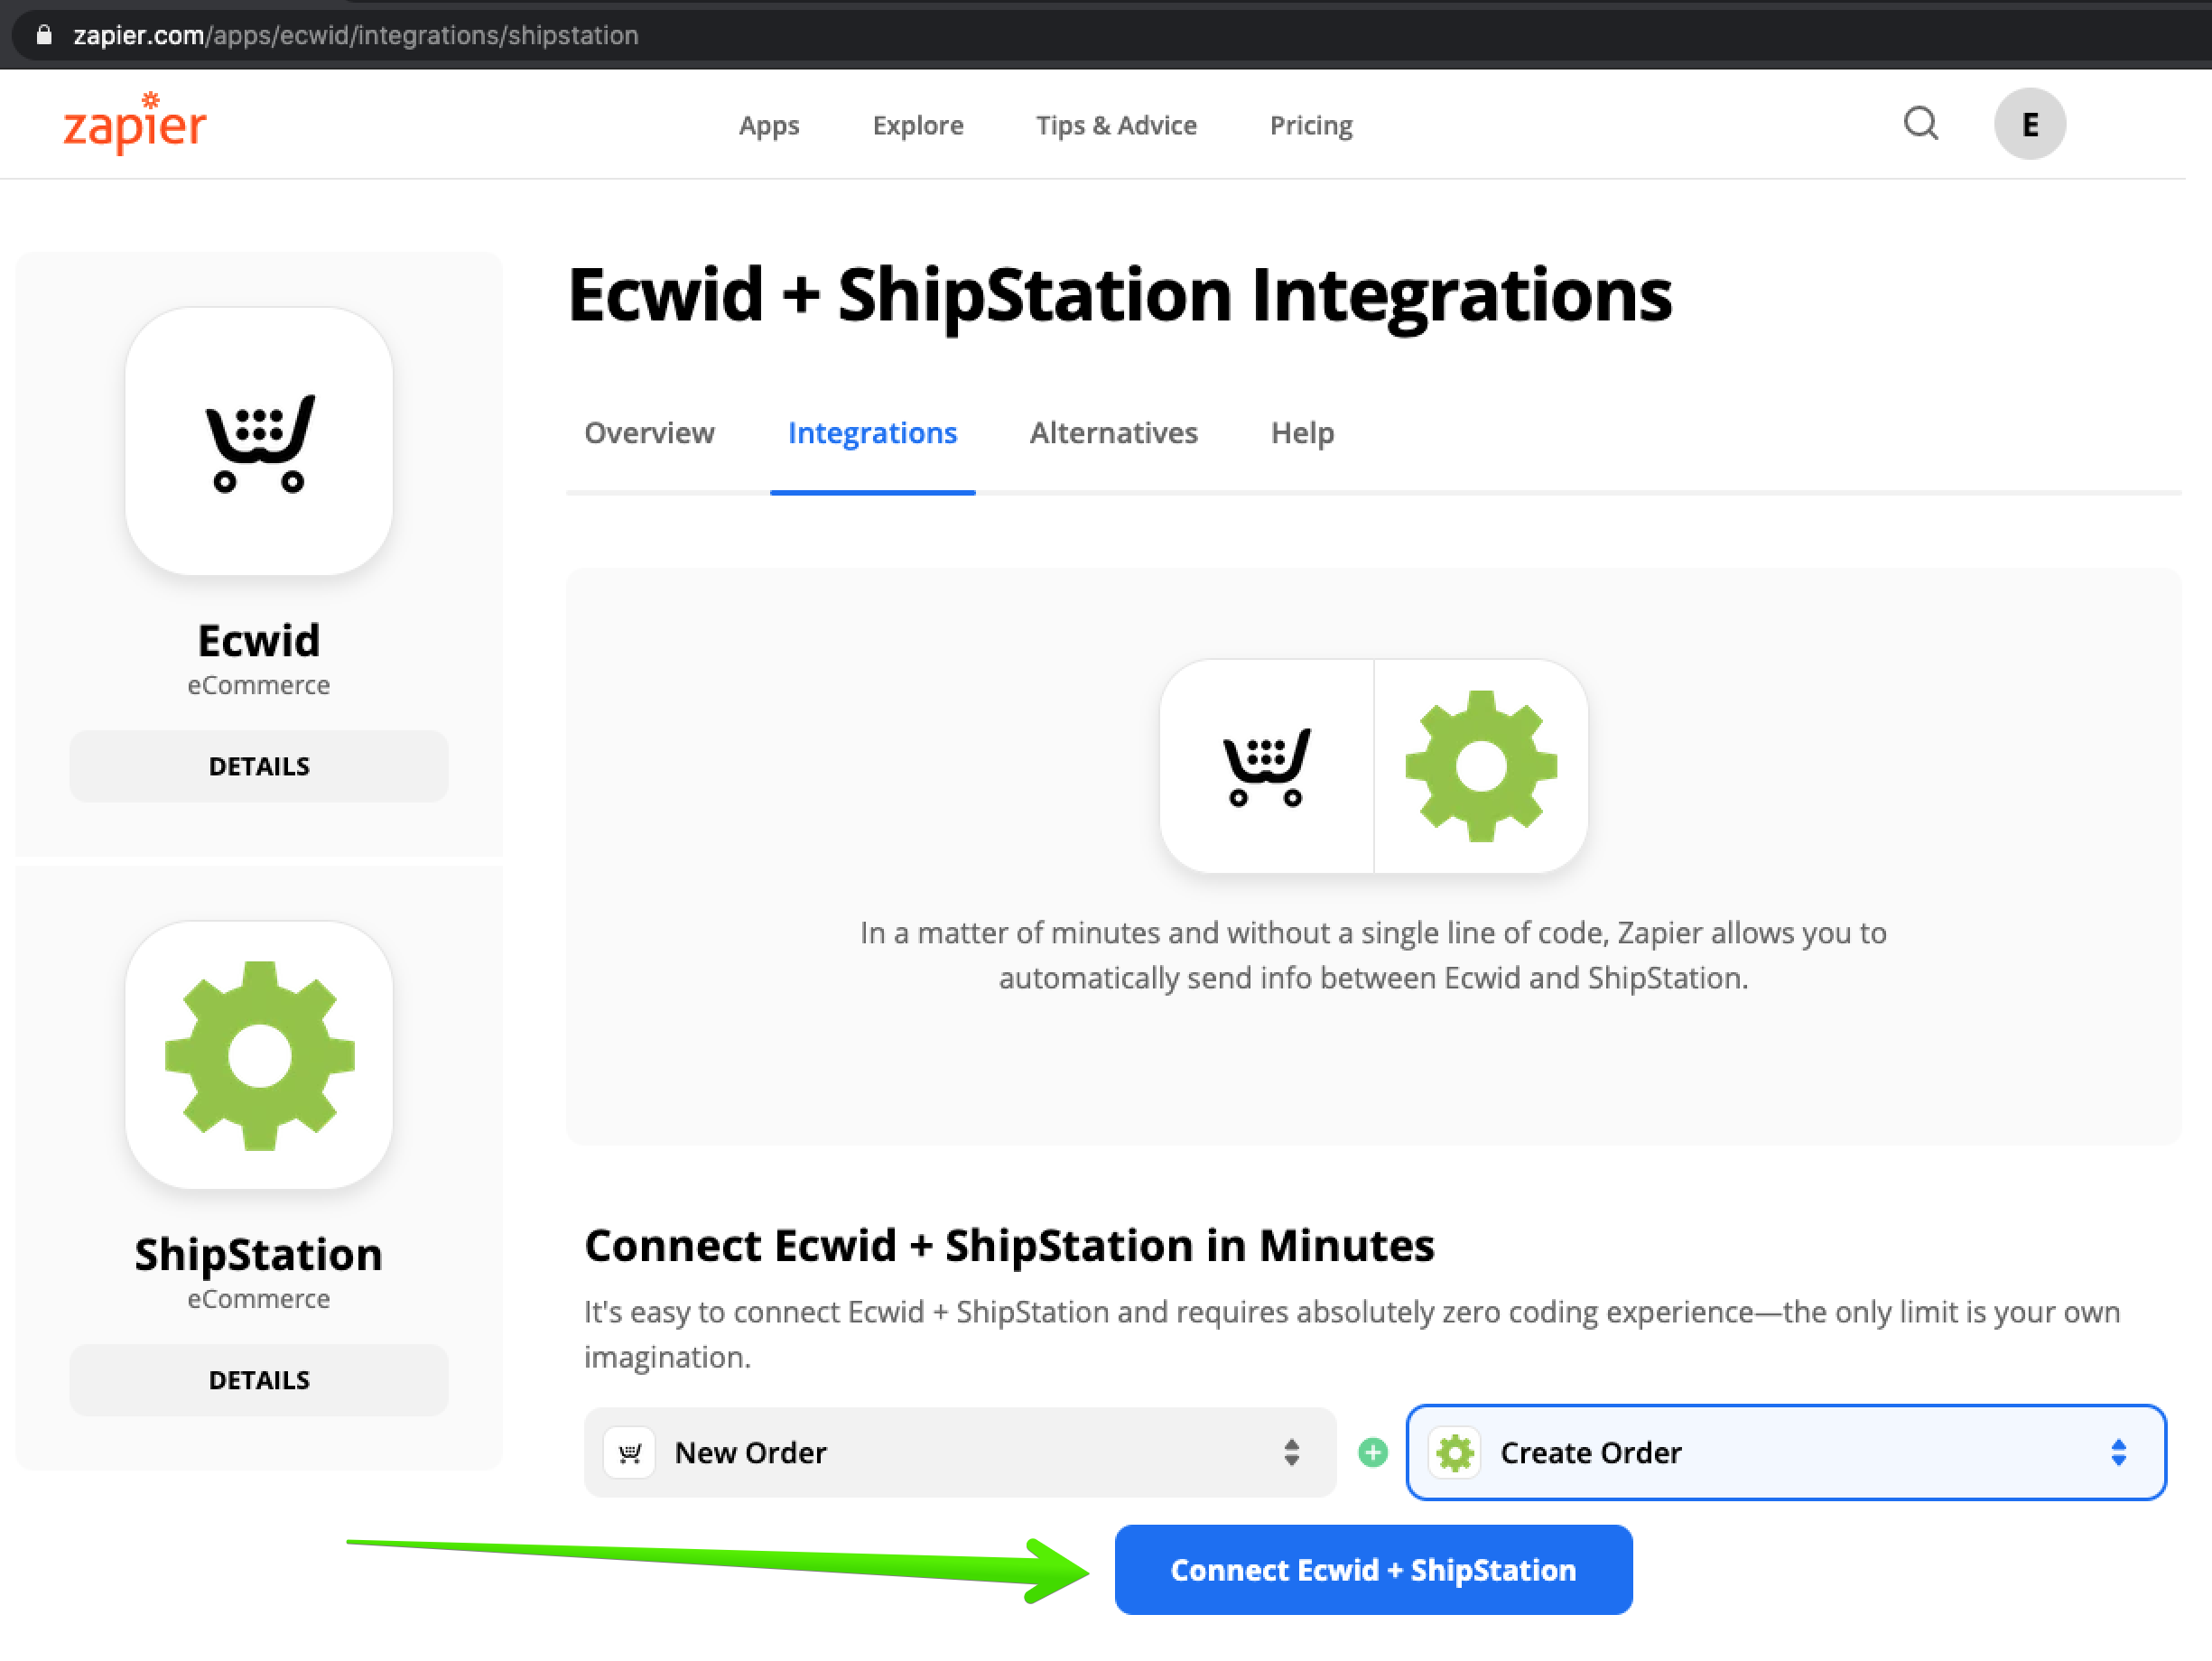Click the Create Order dropdown arrows

(x=2118, y=1452)
